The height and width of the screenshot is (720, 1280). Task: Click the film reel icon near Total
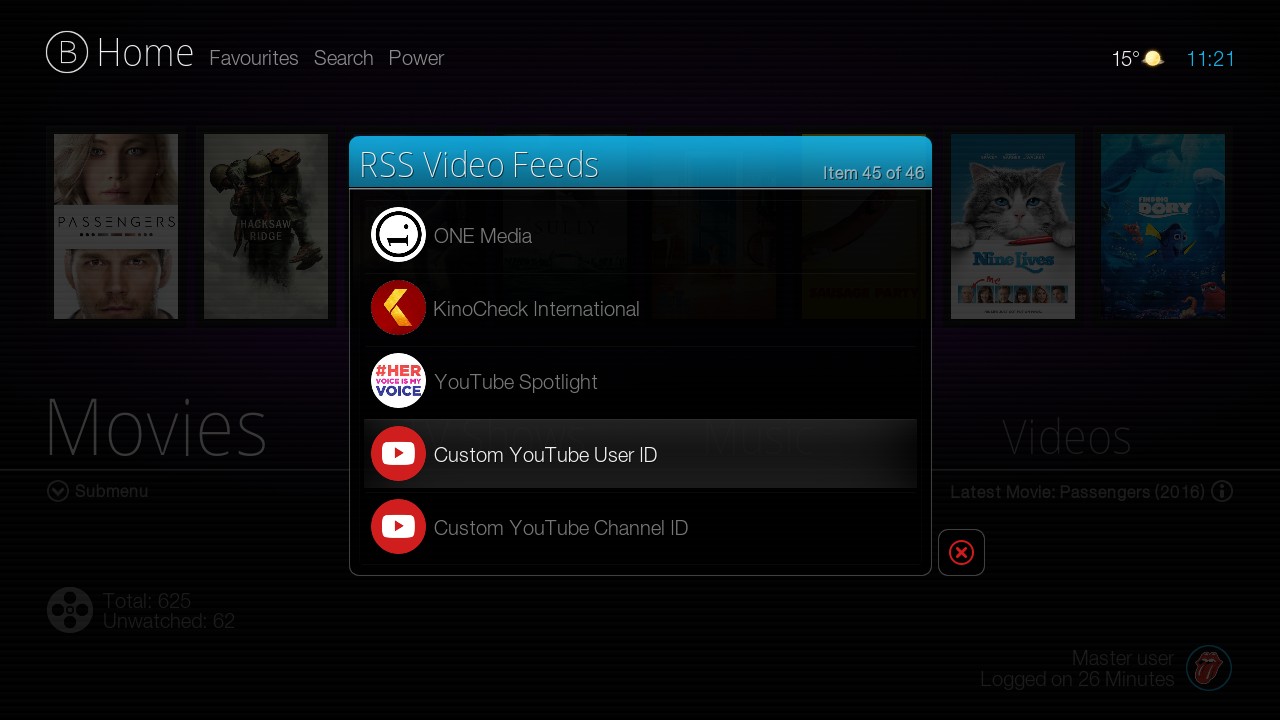click(70, 610)
